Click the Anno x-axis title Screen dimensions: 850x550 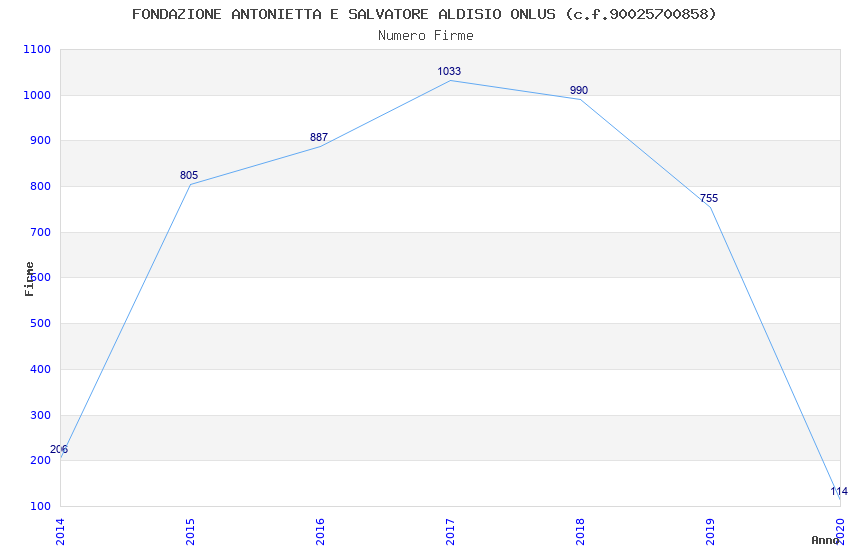(825, 540)
